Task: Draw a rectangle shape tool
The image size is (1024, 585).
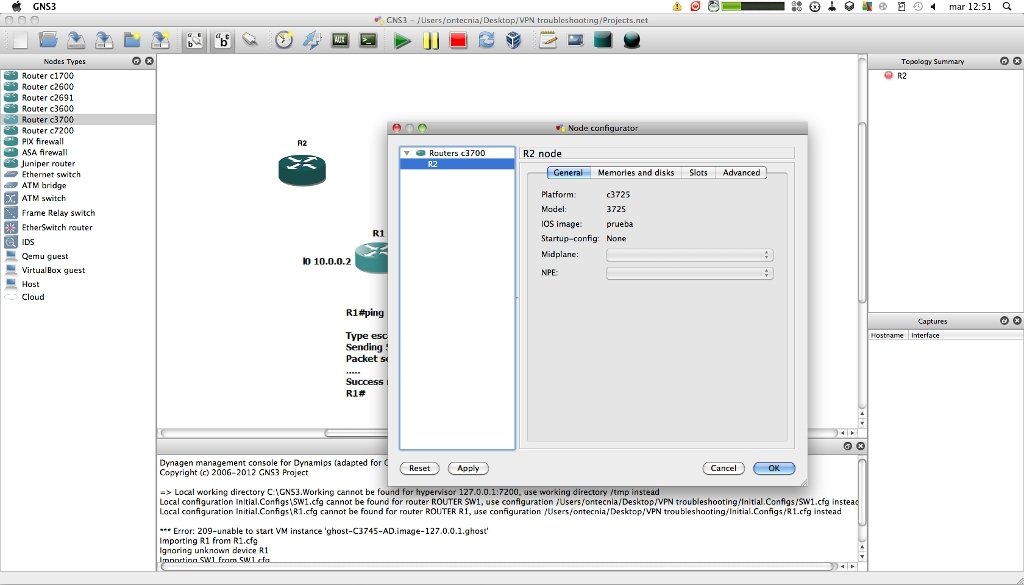Action: click(x=603, y=40)
